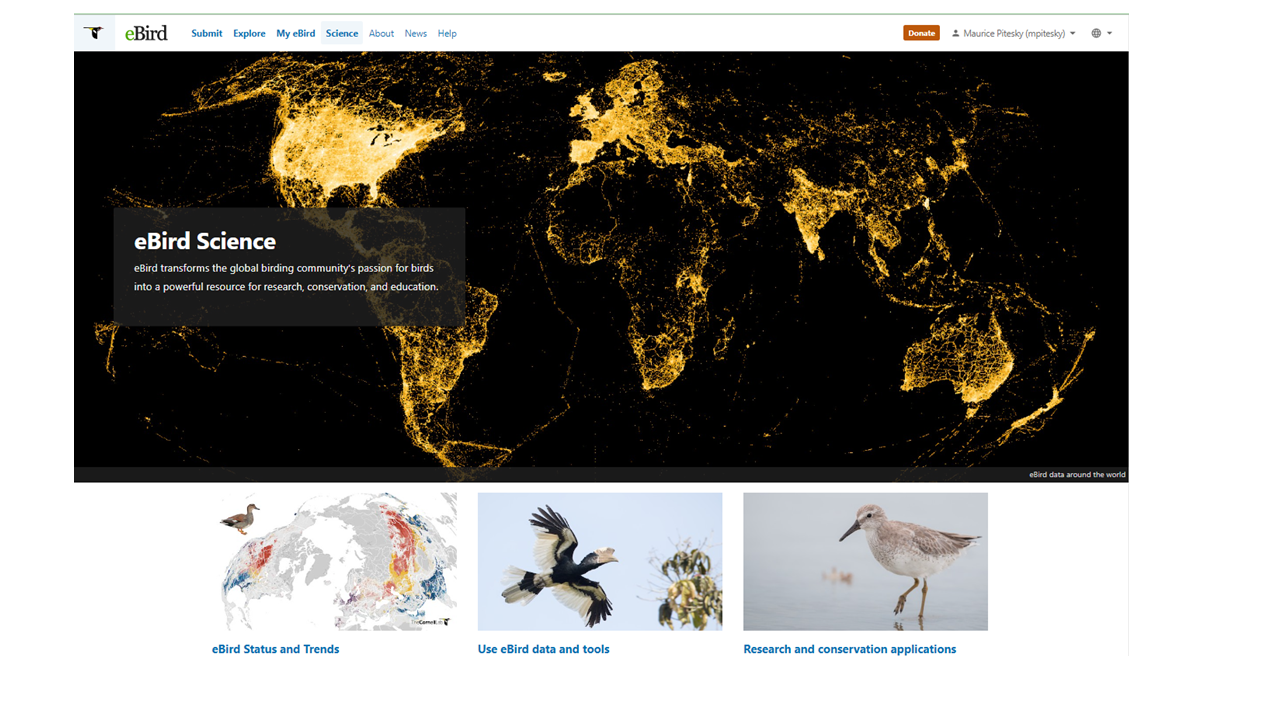Navigate to the Explore section

click(249, 33)
